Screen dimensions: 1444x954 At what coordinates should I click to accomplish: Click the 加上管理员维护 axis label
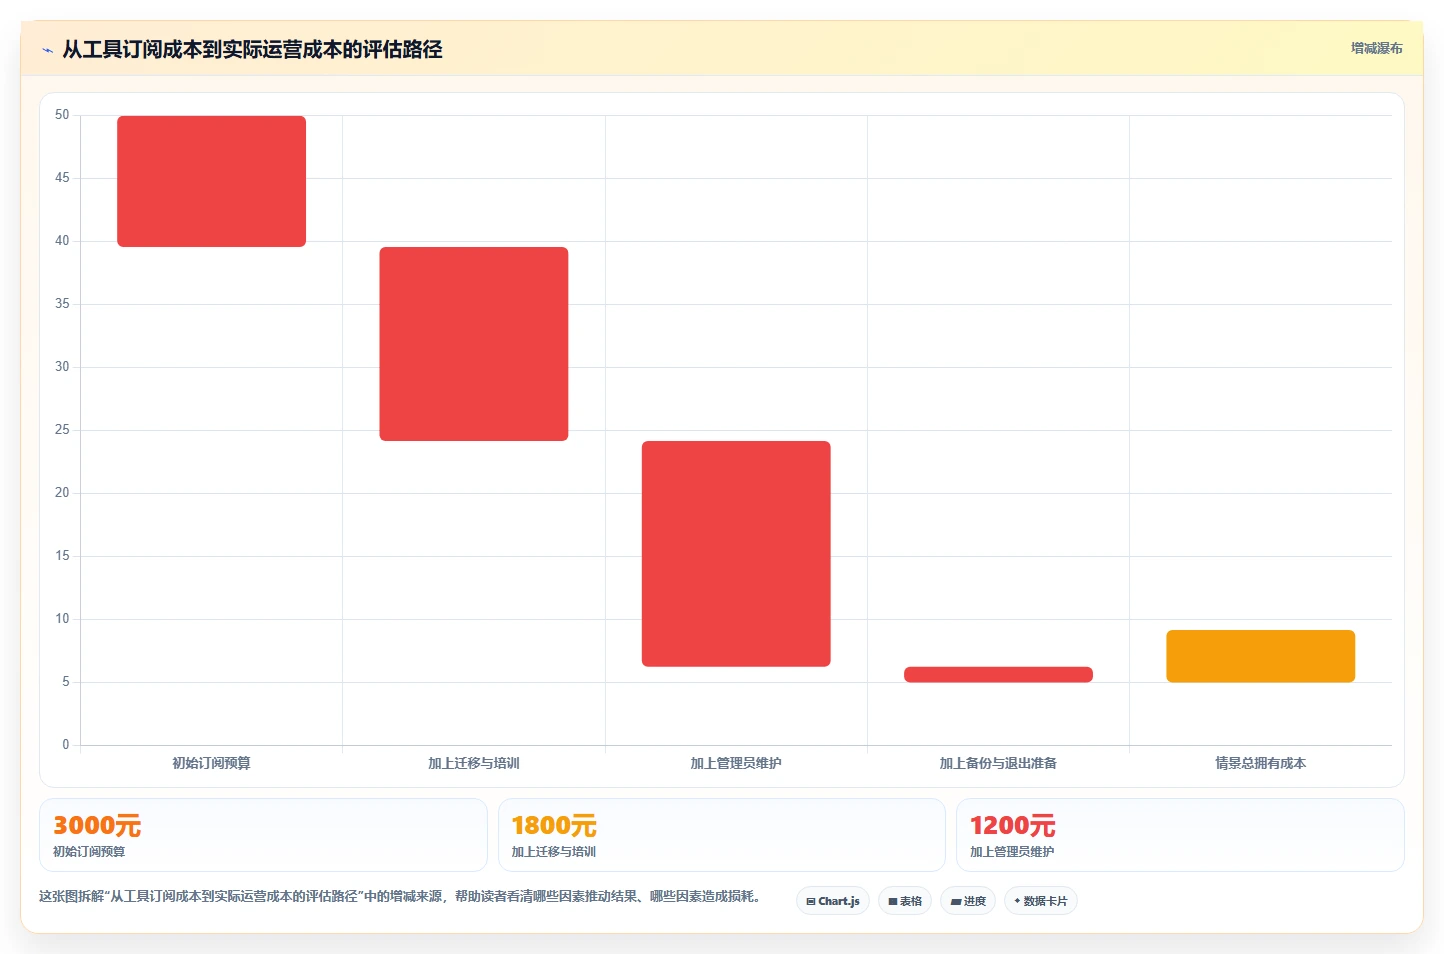[x=736, y=763]
